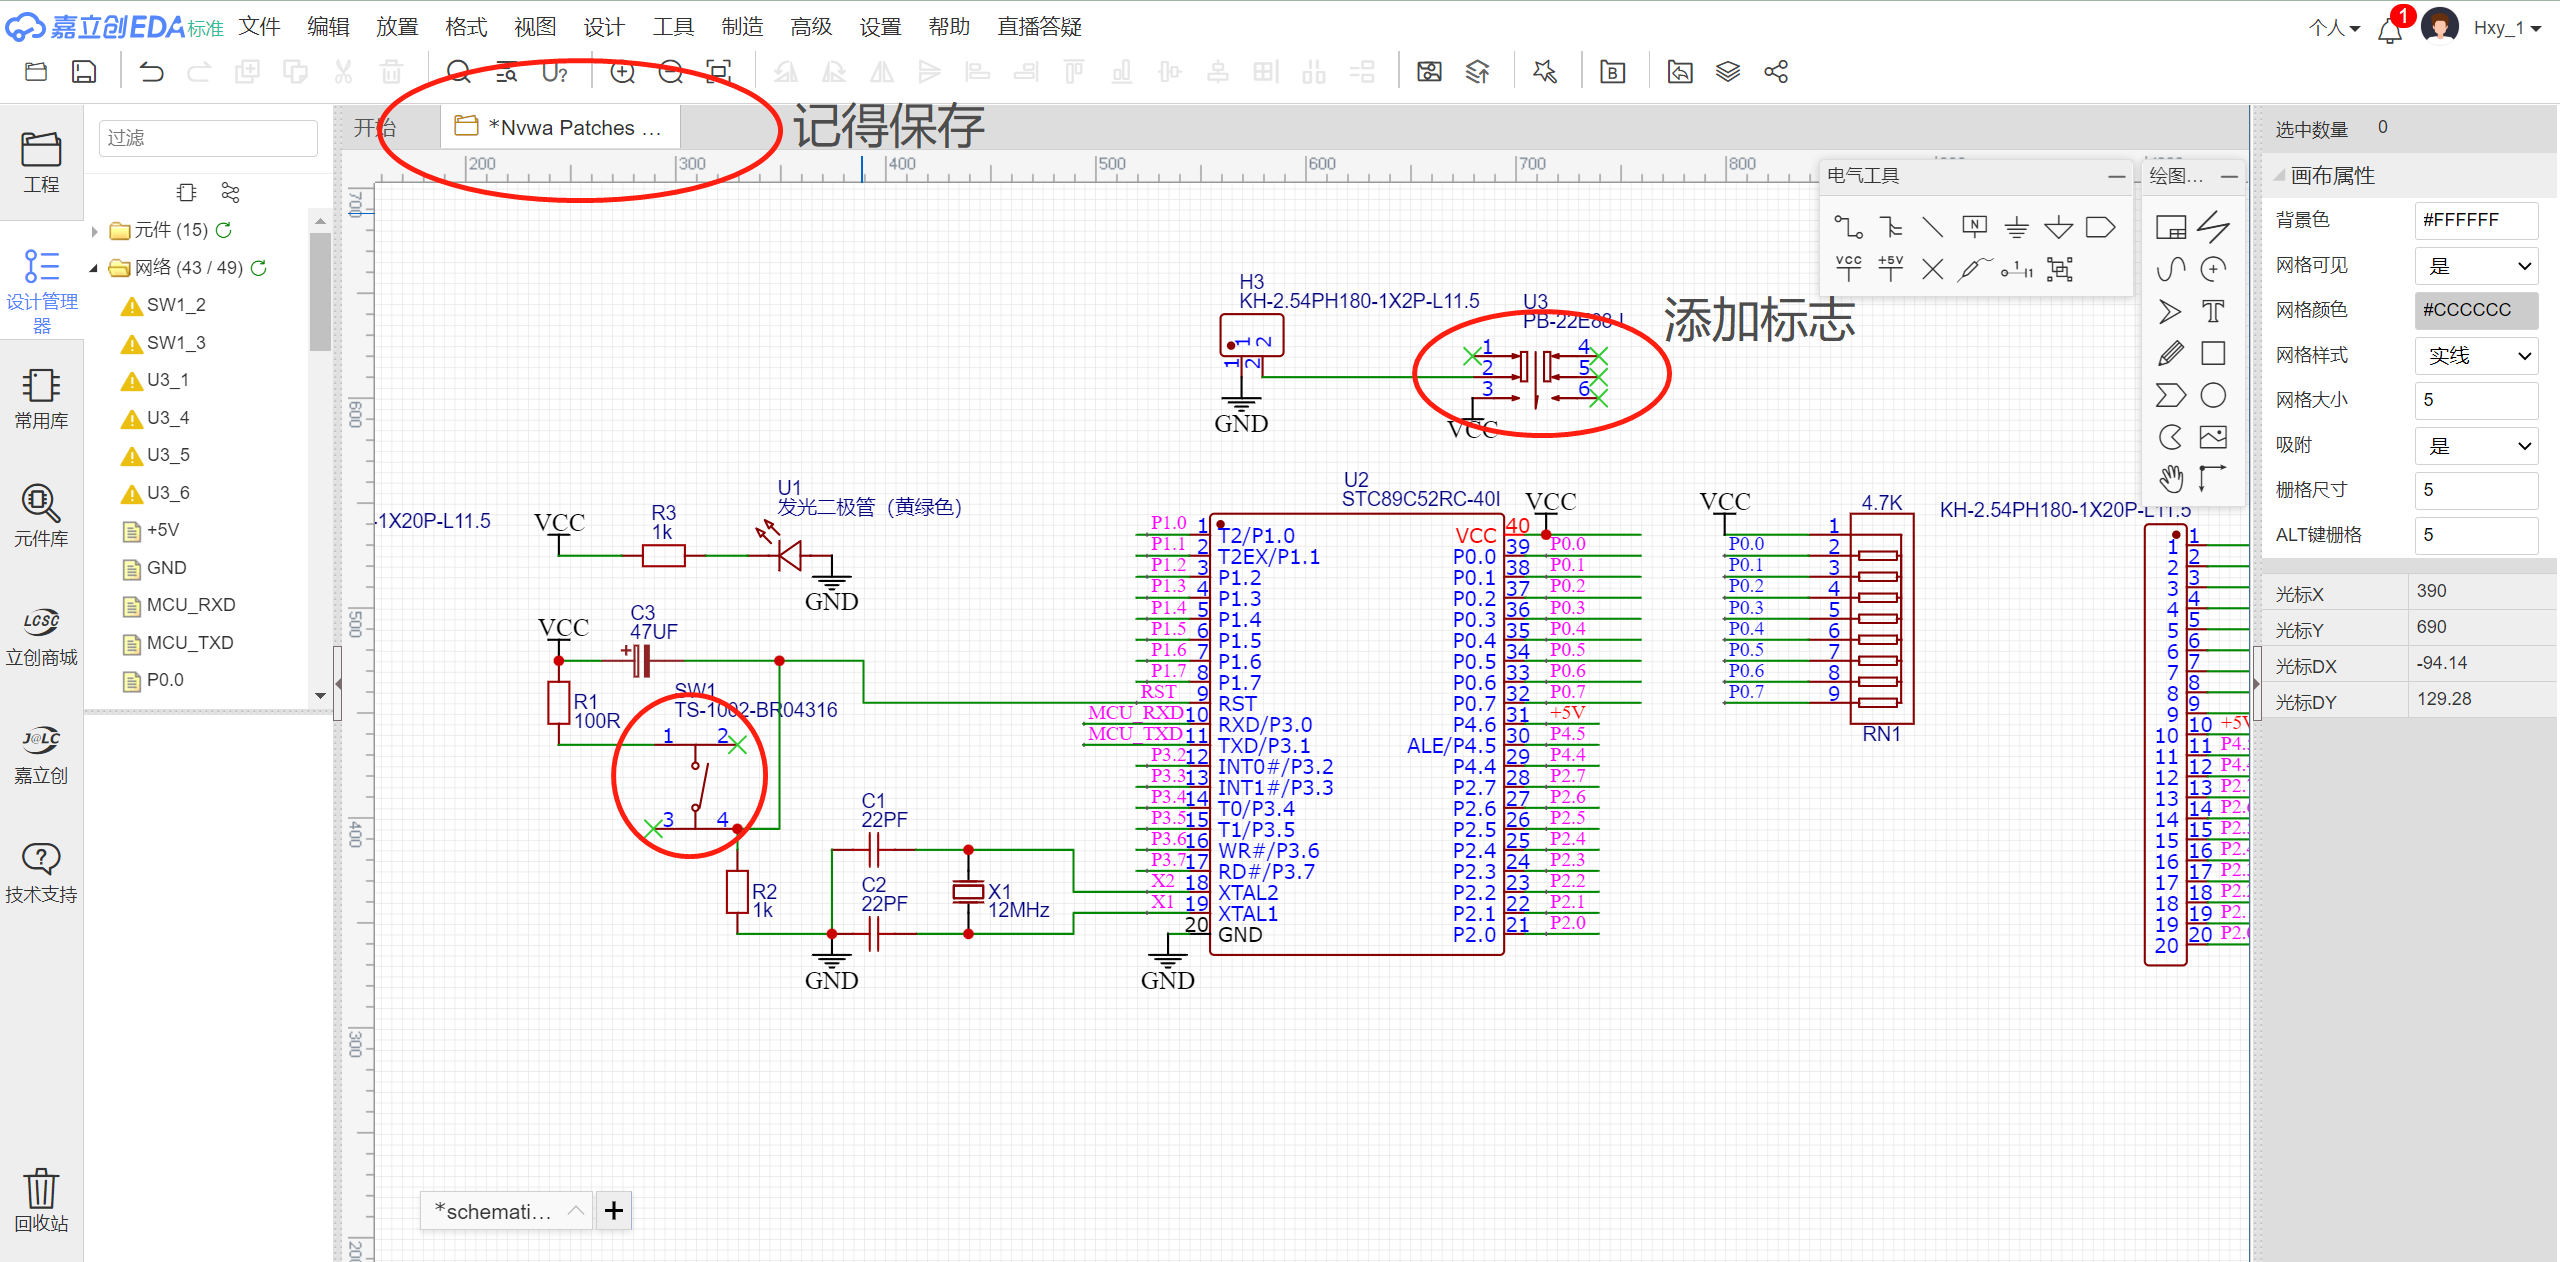
Task: Select the Wire drawing tool
Action: pyautogui.click(x=1848, y=227)
